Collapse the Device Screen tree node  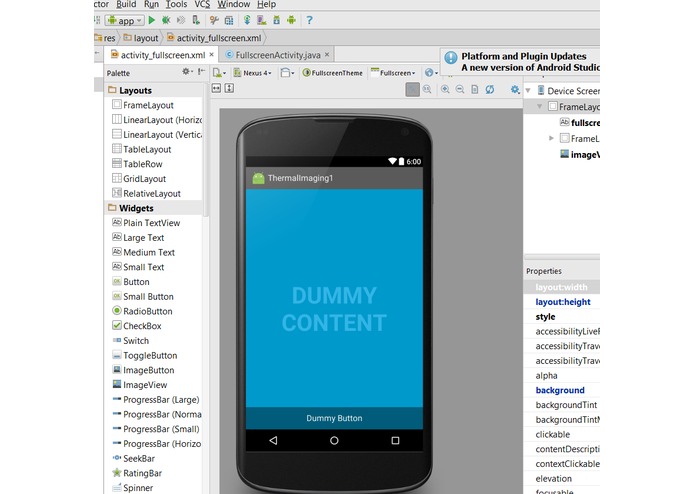pos(528,91)
